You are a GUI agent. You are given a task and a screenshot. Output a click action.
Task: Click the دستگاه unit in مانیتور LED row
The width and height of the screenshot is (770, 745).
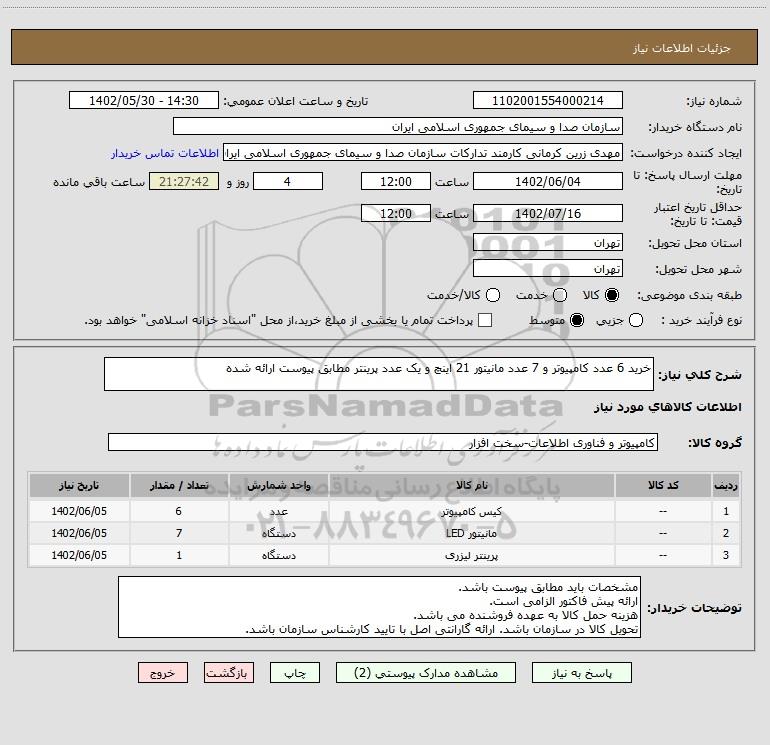(x=278, y=533)
